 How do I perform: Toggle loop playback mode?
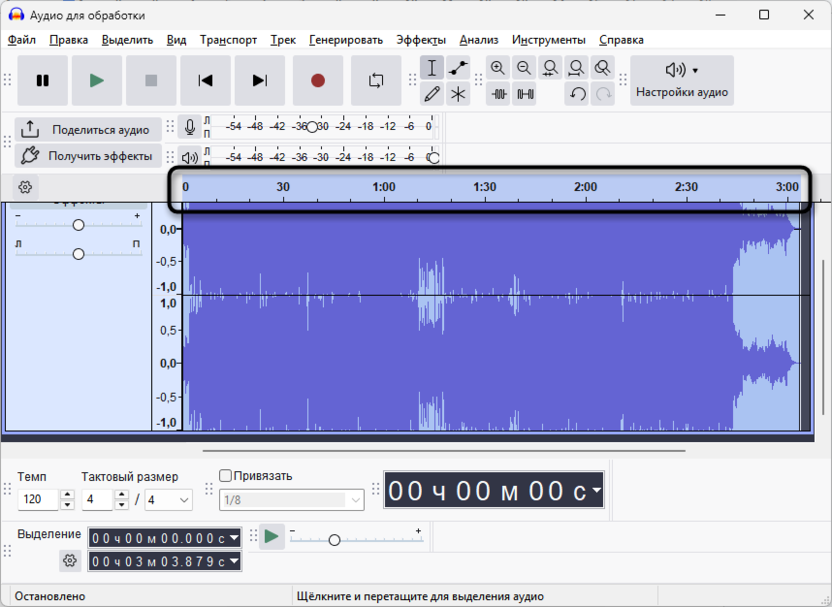click(376, 81)
